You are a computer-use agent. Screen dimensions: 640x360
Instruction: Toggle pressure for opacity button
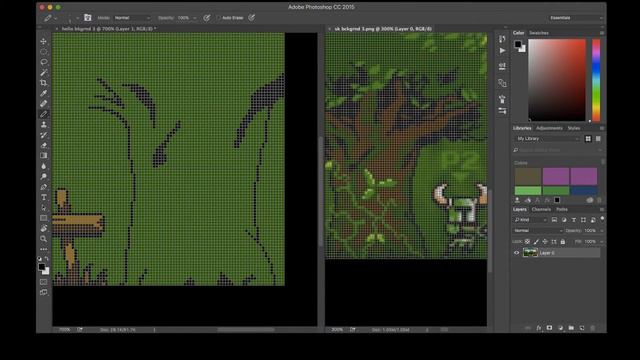pyautogui.click(x=207, y=18)
